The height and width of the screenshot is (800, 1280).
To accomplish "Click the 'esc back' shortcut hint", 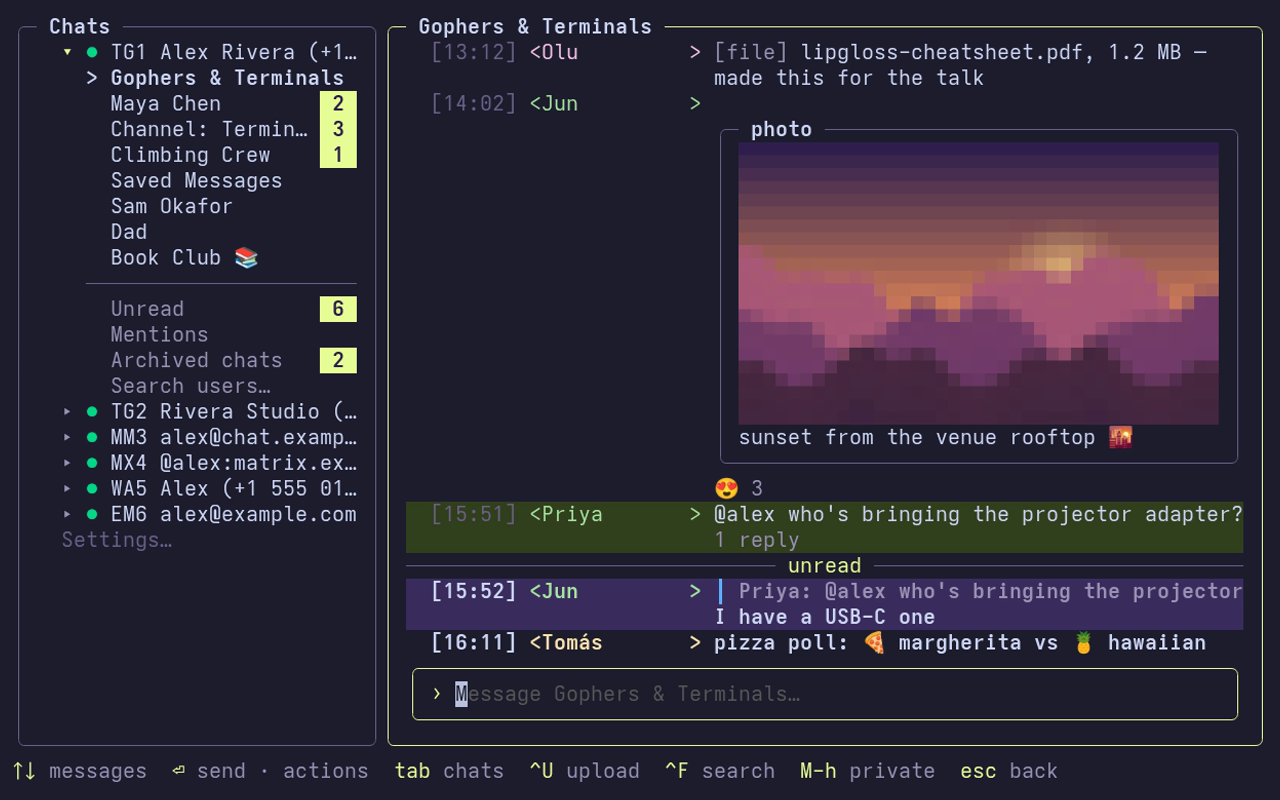I will 1009,771.
